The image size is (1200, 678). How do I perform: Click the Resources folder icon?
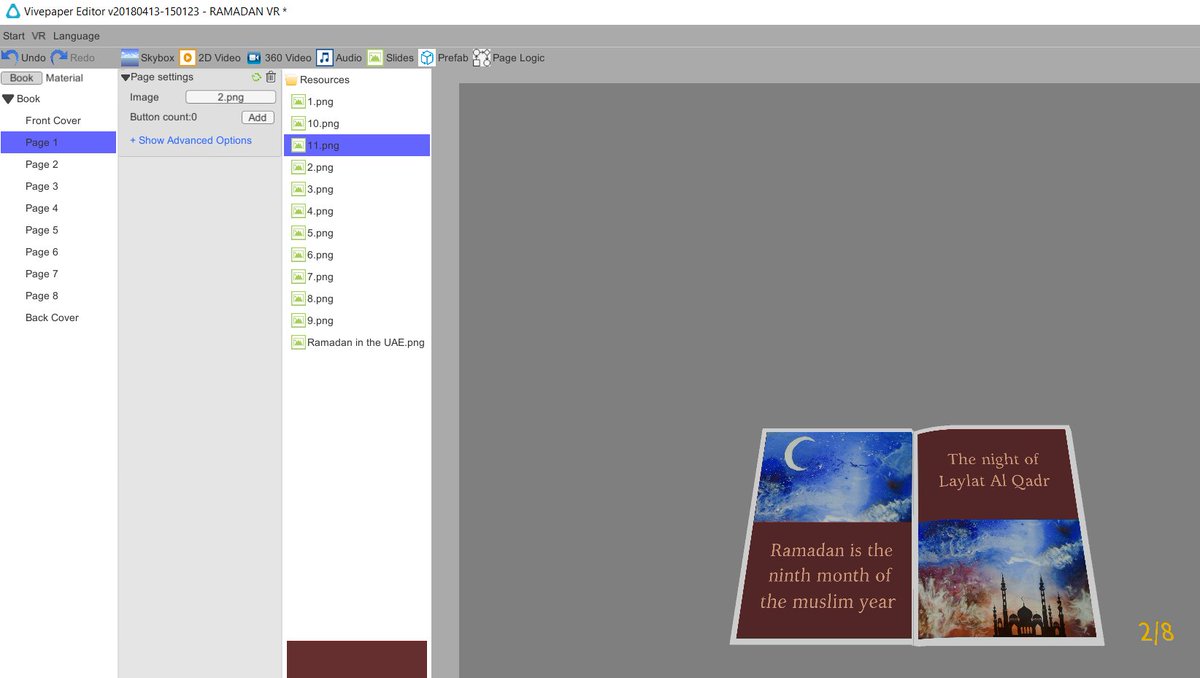click(291, 80)
